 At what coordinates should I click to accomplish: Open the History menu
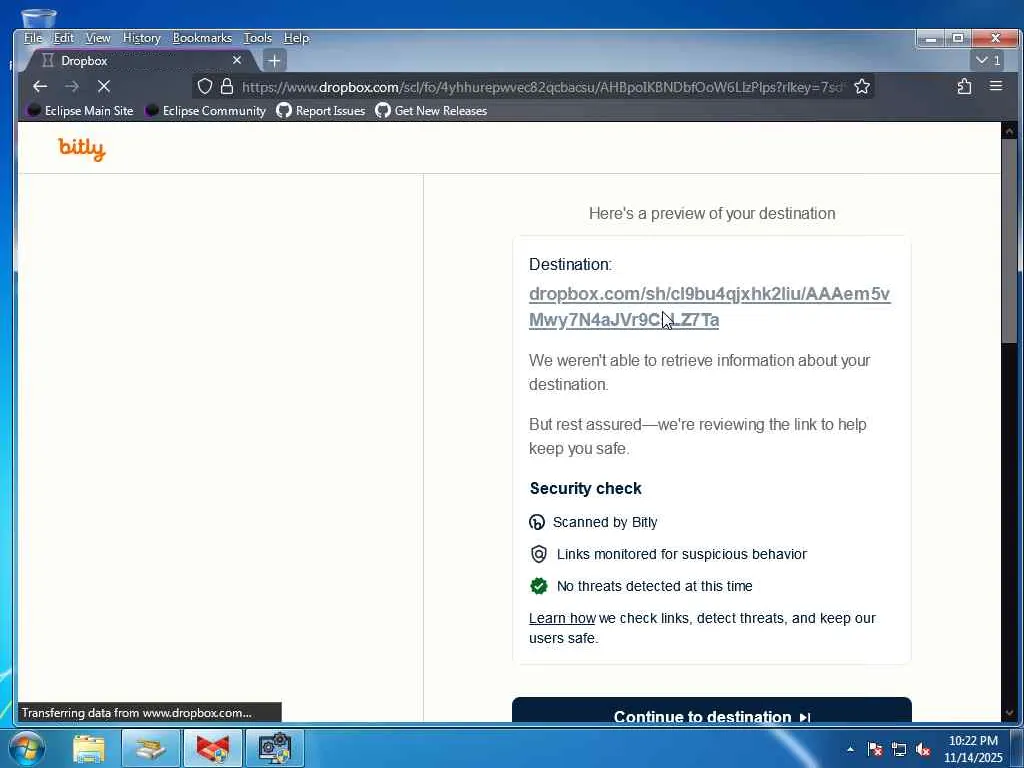[142, 38]
